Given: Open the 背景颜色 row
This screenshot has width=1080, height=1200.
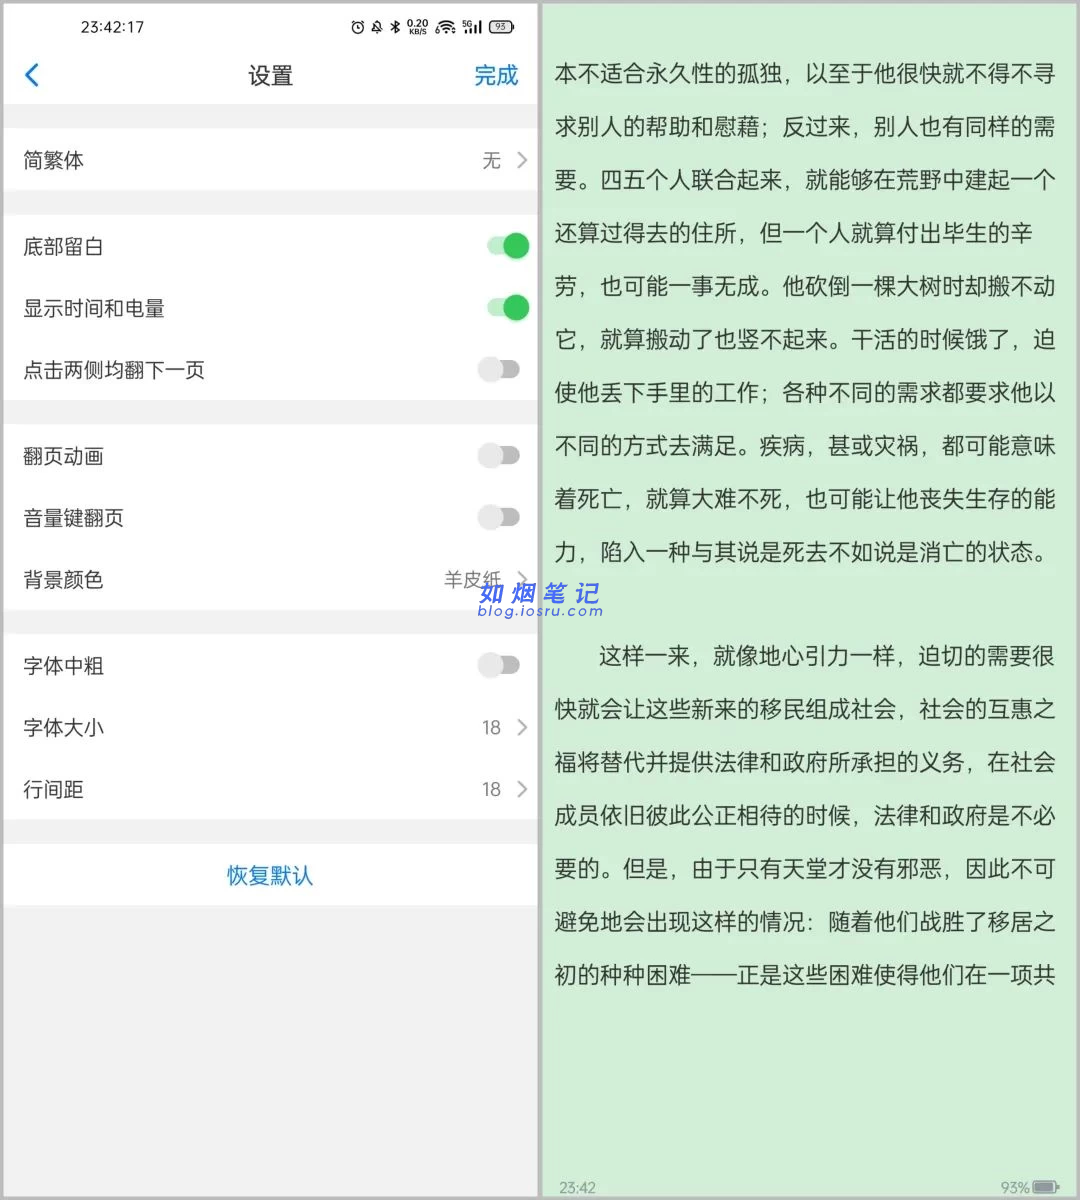Looking at the screenshot, I should [270, 579].
